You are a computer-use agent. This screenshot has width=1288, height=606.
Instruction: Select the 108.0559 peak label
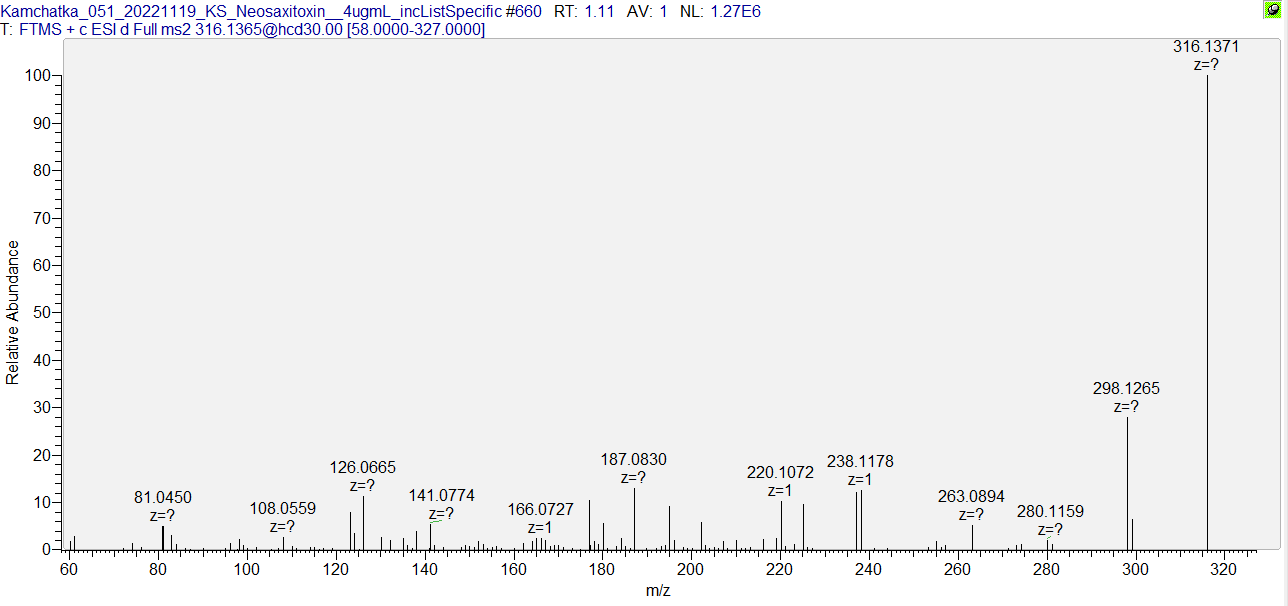(283, 508)
